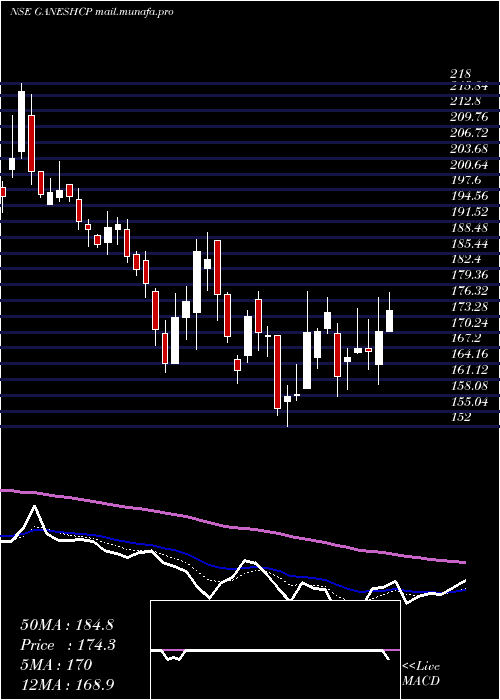Click the NSE GANESHCP chart title
500x700 pixels.
click(51, 12)
